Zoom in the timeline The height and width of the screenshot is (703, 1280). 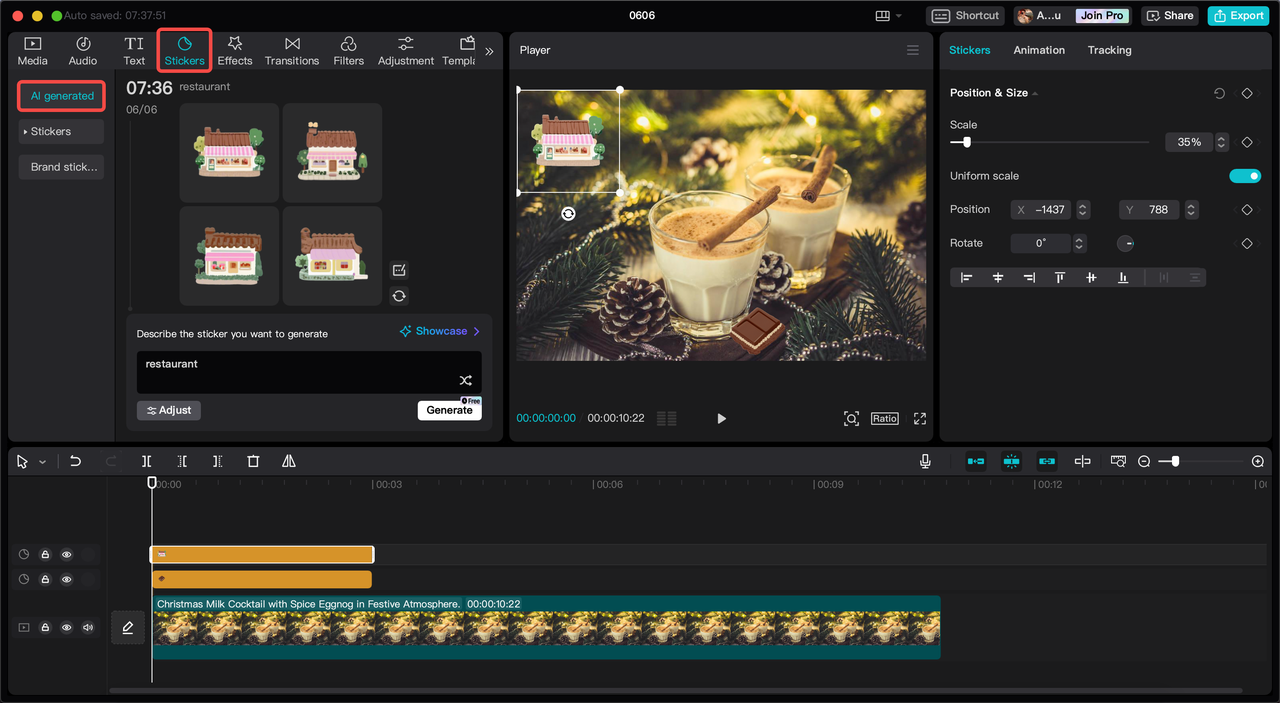(1258, 461)
